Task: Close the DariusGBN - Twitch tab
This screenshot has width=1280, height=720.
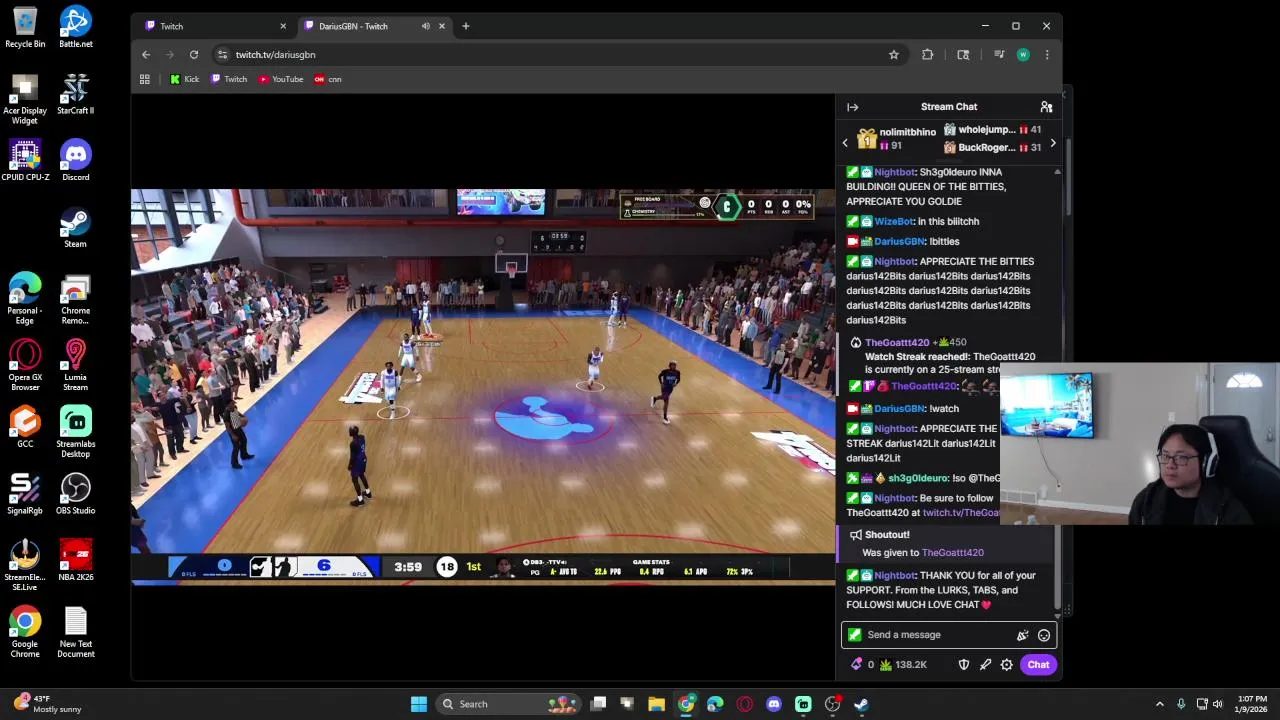Action: 441,26
